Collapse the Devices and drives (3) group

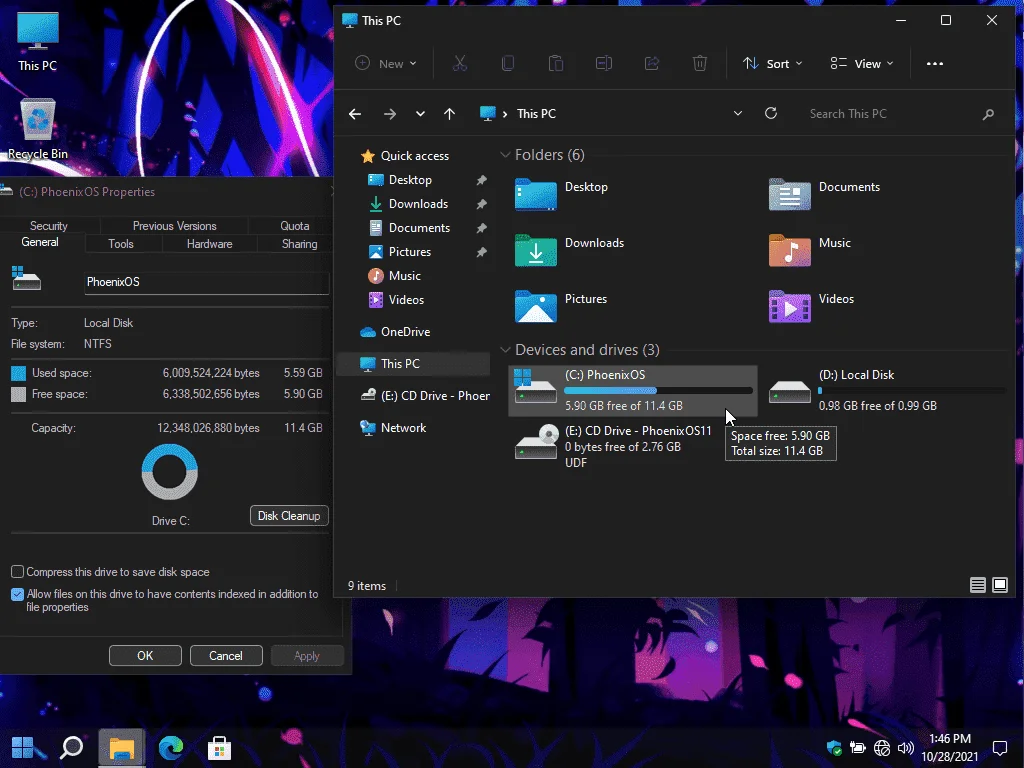(x=505, y=350)
